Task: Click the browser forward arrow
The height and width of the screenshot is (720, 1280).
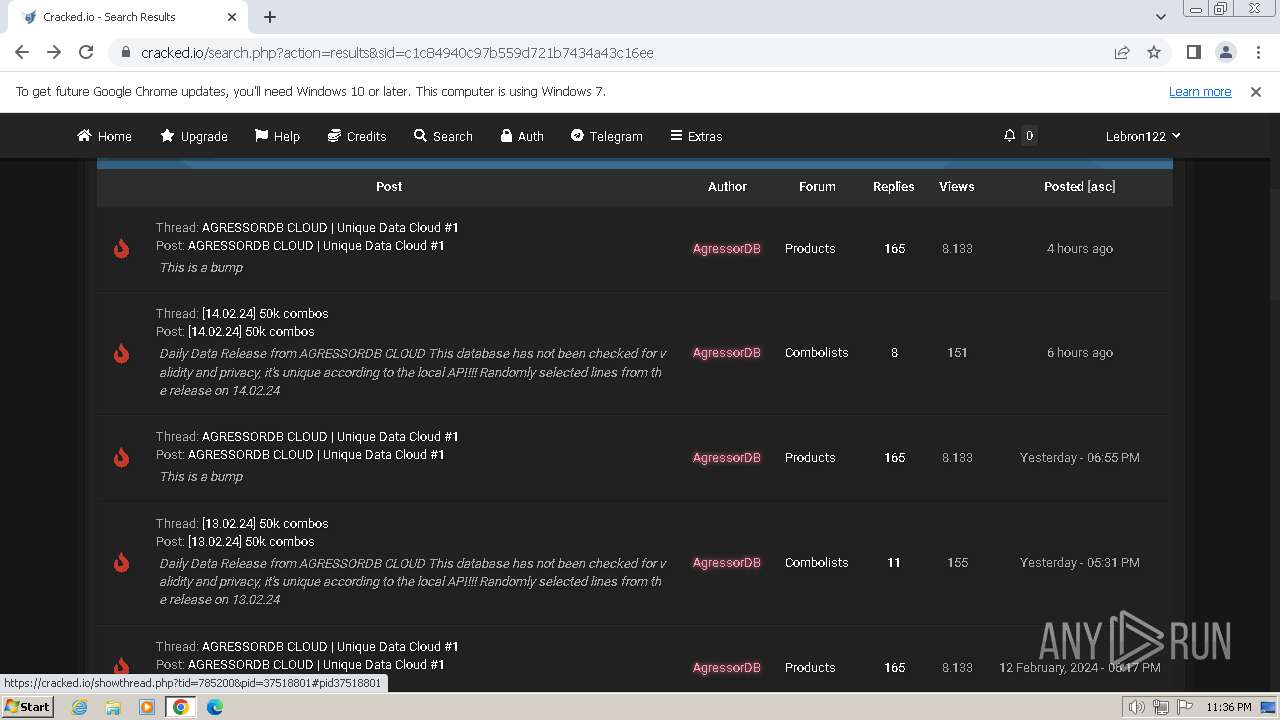Action: [x=54, y=52]
